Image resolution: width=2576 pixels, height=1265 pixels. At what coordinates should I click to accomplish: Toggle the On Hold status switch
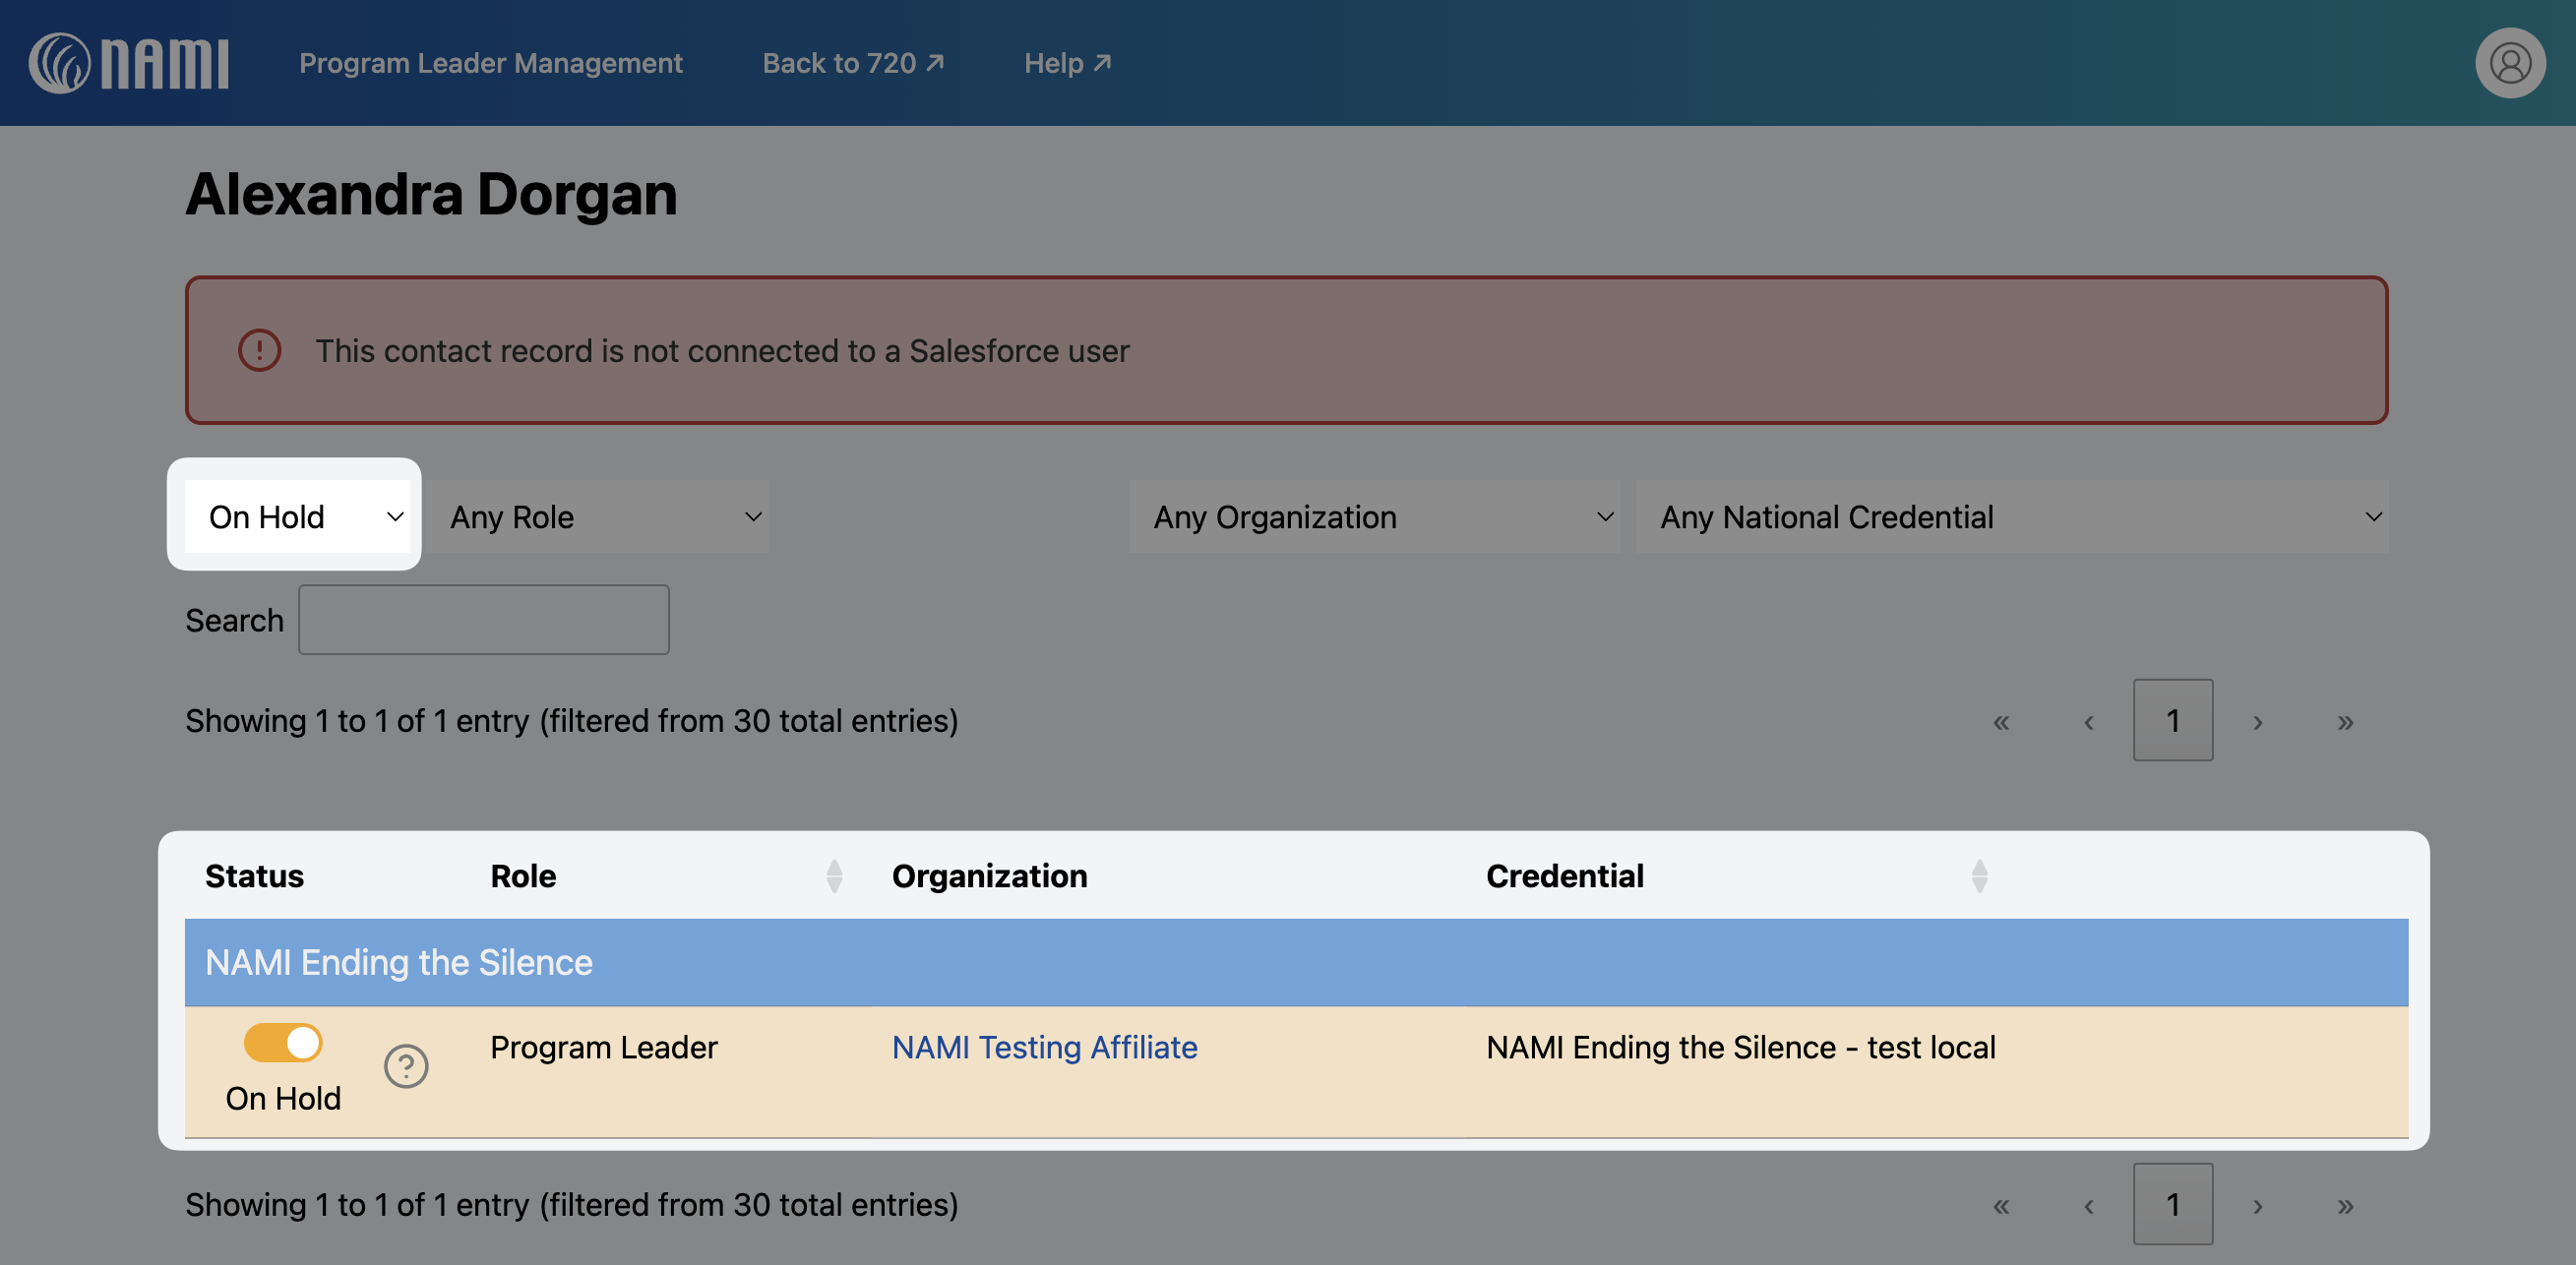(283, 1043)
